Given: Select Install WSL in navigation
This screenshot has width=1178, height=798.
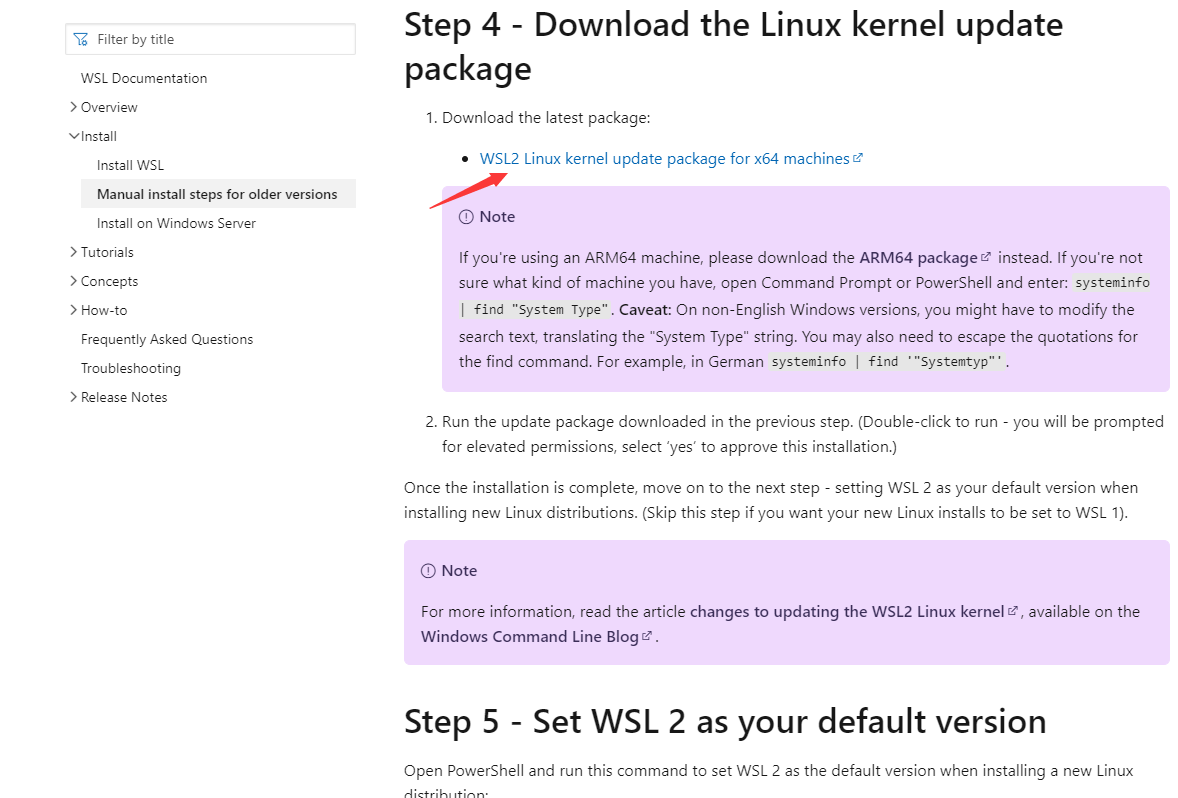Looking at the screenshot, I should [130, 165].
